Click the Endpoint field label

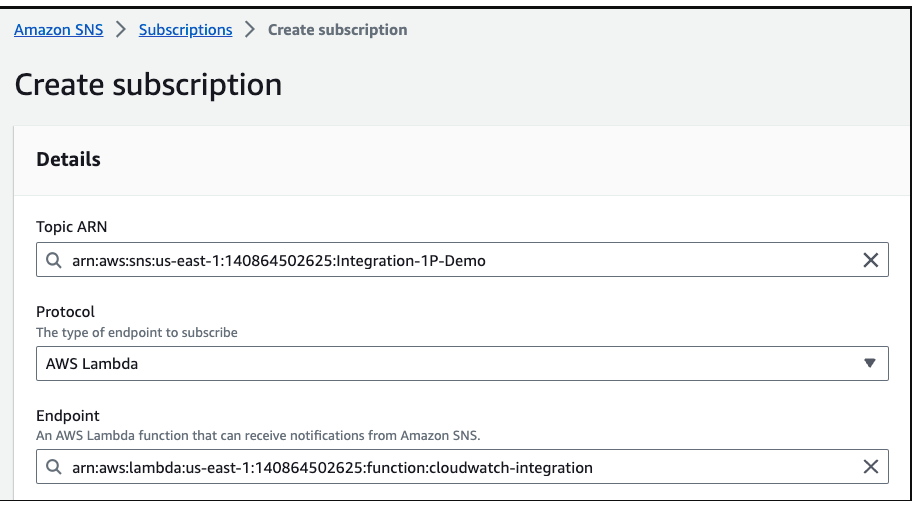click(x=68, y=415)
